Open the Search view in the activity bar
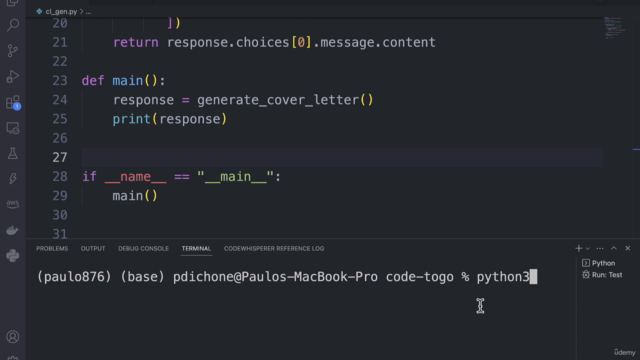This screenshot has width=640, height=360. click(x=13, y=25)
